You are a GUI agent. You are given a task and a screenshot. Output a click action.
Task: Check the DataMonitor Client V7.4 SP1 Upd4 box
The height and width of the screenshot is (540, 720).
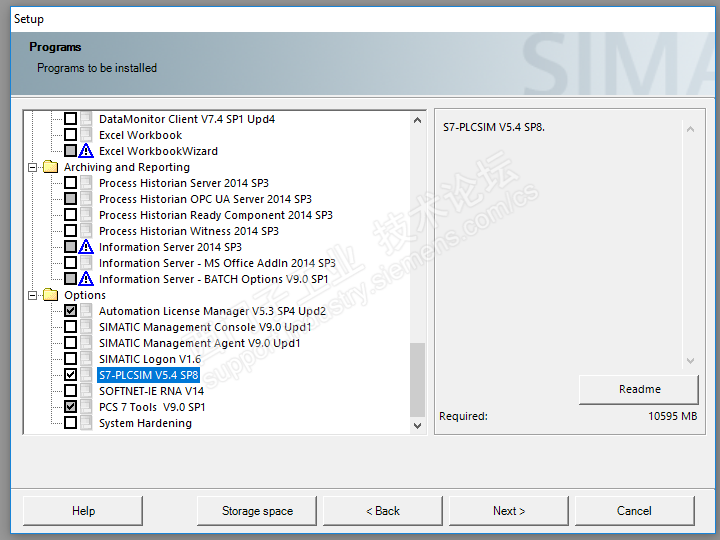(x=70, y=119)
